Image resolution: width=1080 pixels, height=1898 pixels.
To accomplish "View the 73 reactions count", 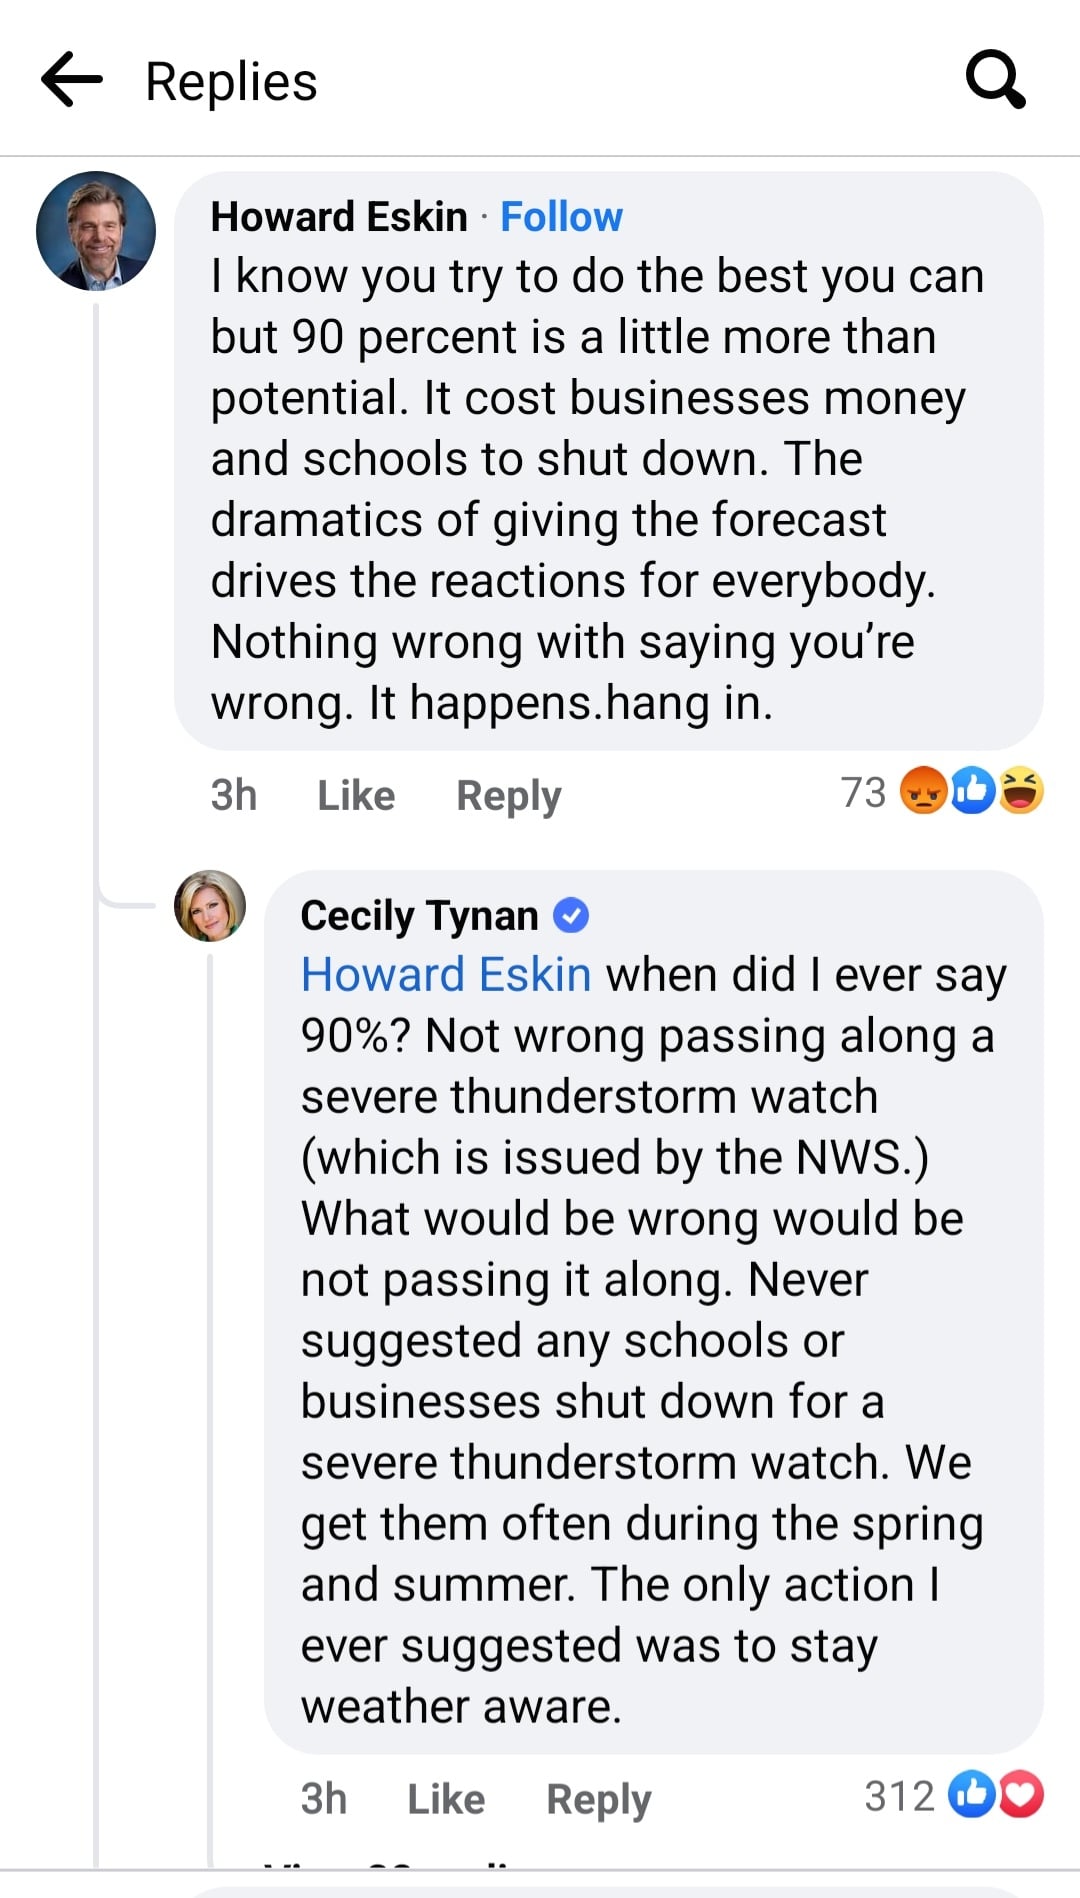I will point(863,793).
